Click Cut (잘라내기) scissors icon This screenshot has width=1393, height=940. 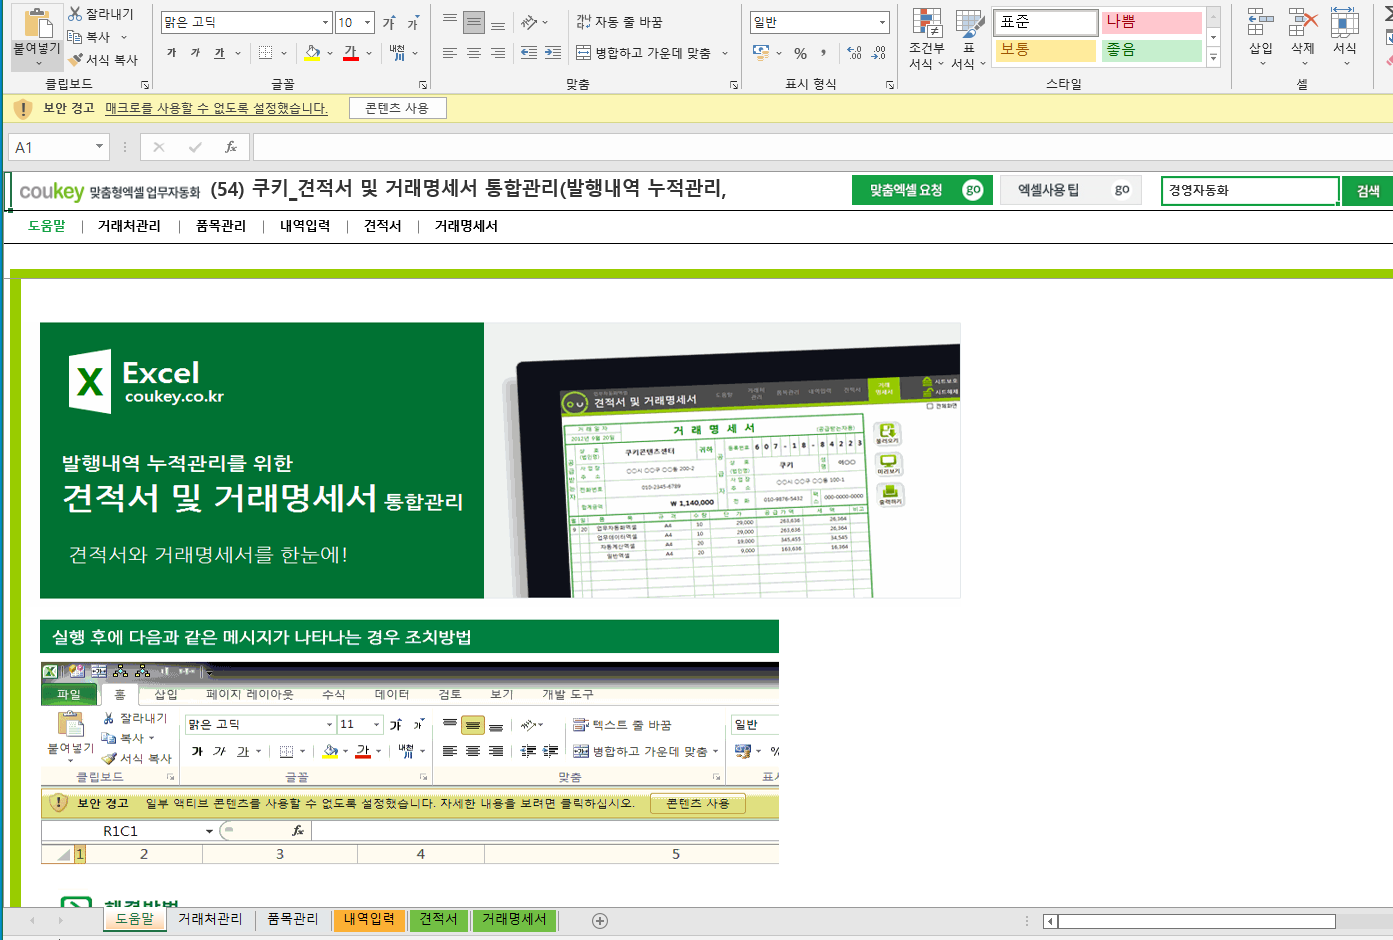75,14
